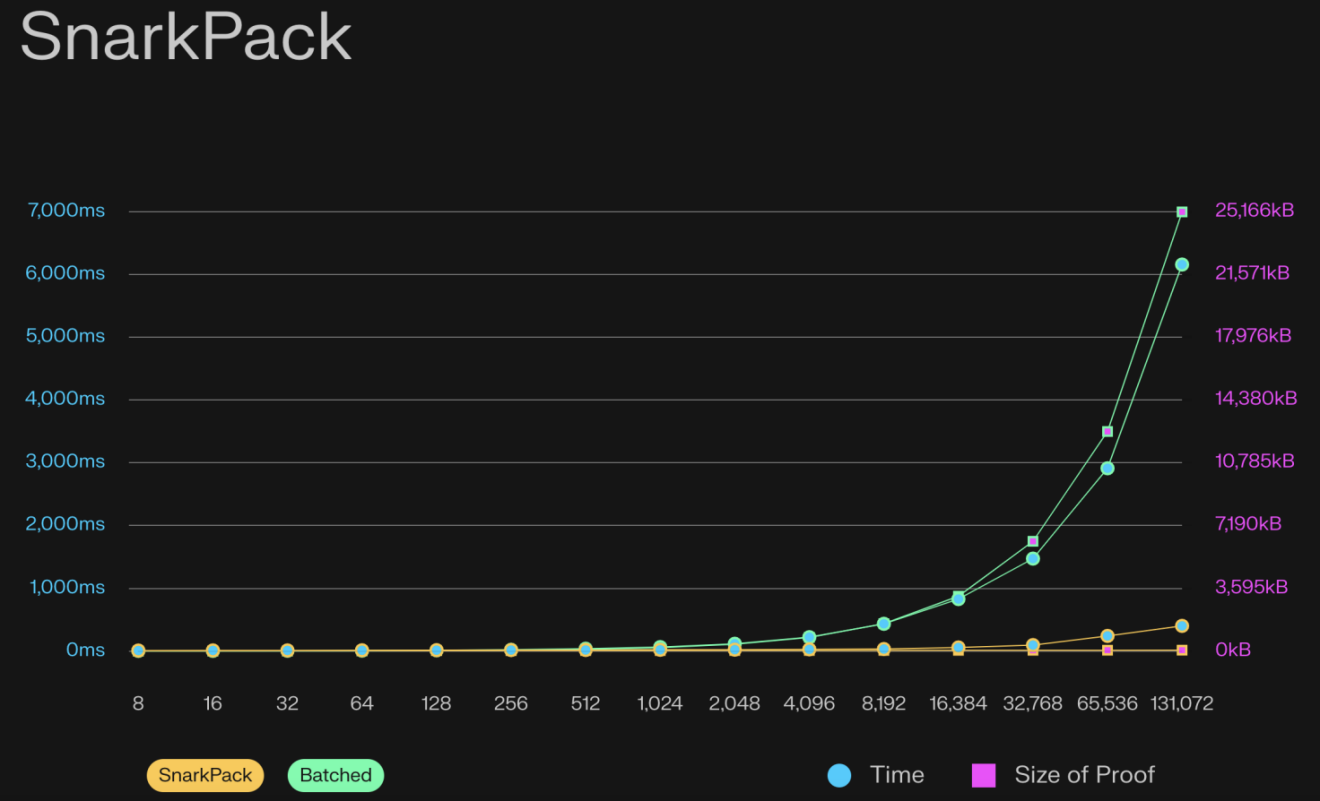Click the 512 x-axis label
Image resolution: width=1320 pixels, height=801 pixels.
point(585,703)
